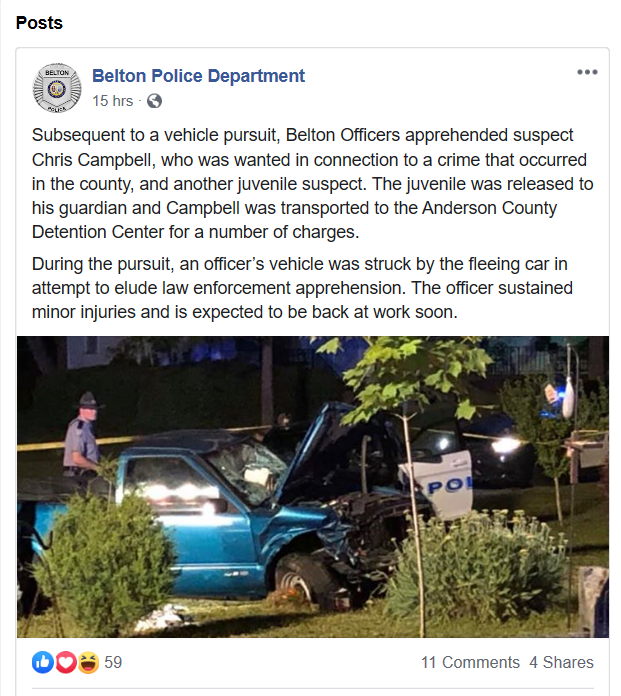Click the public globe audience icon

(154, 101)
